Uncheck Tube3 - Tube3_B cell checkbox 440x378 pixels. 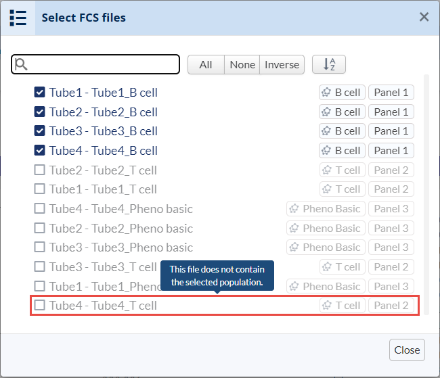tap(40, 131)
